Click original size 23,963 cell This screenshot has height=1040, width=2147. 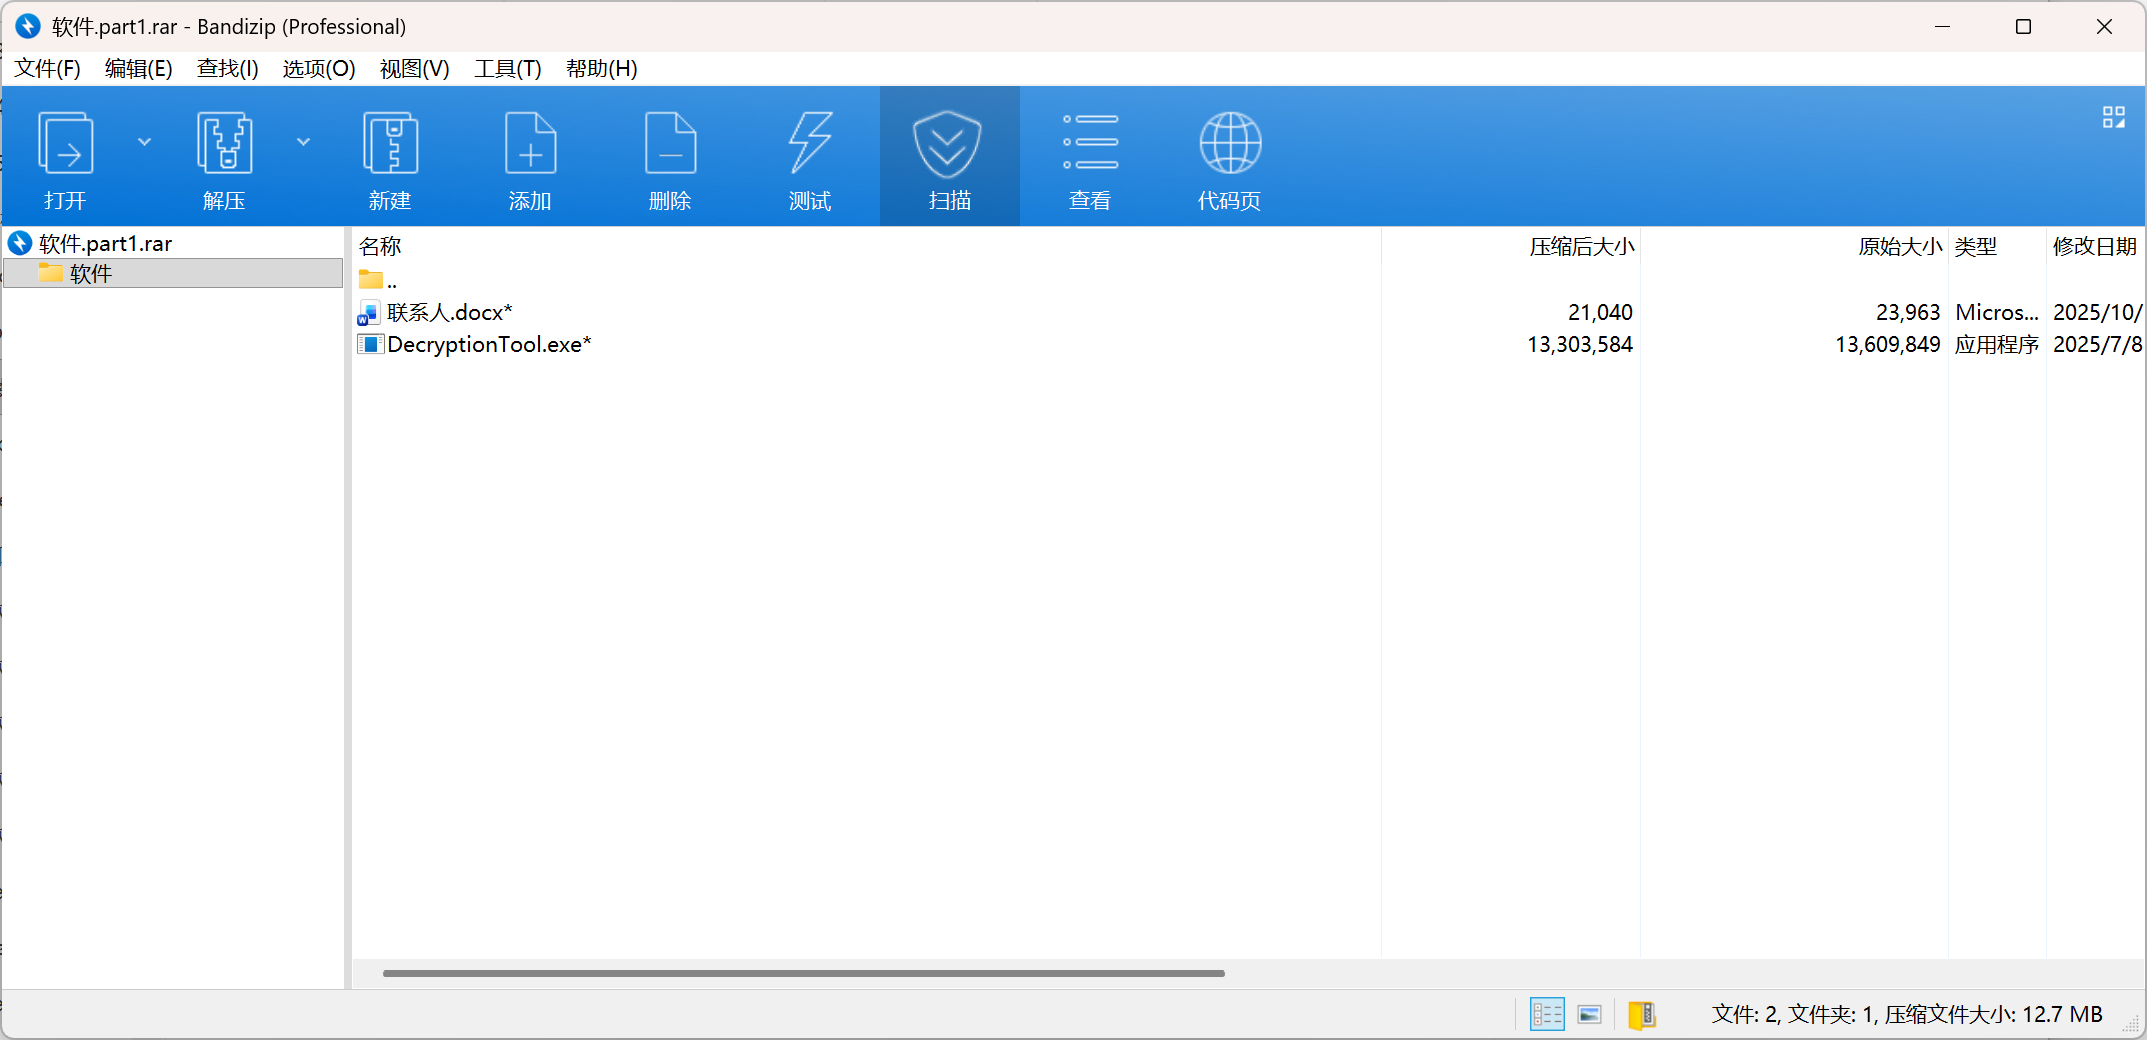[x=1908, y=313]
